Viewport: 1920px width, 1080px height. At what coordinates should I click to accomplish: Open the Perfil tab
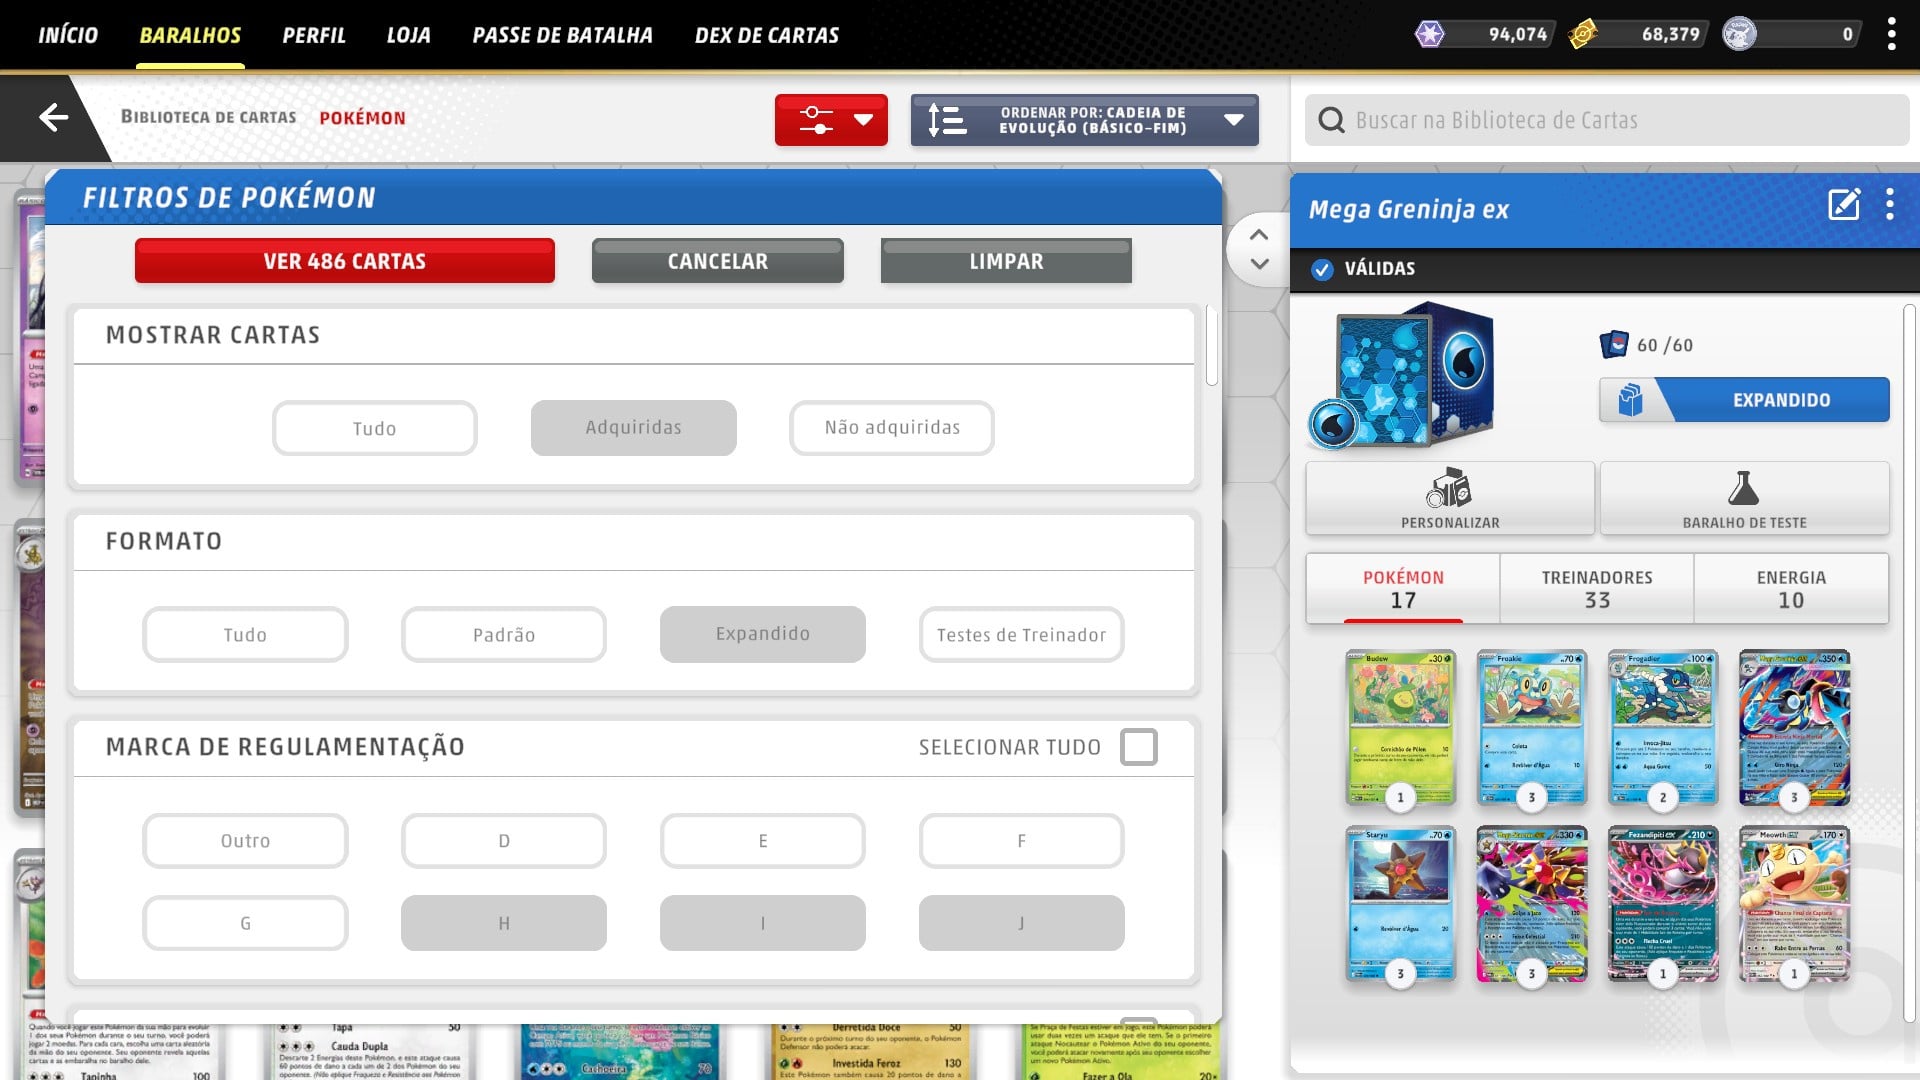tap(314, 35)
